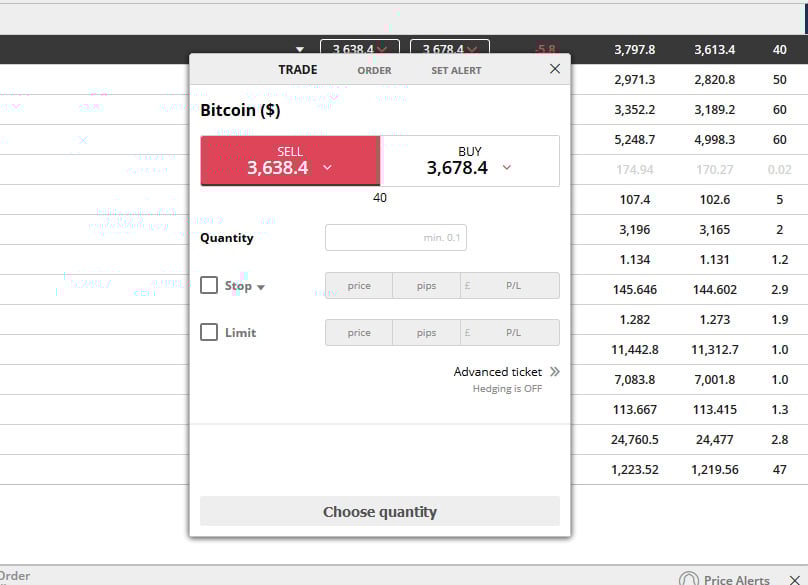Click the 3,165 table cell
Screen dimensions: 808x585
pyautogui.click(x=715, y=229)
